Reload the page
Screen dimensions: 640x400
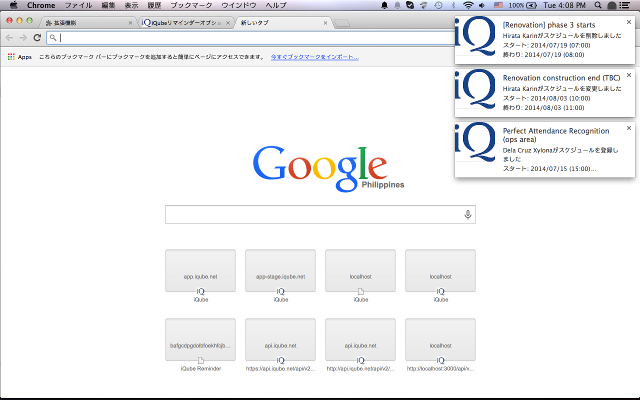click(37, 38)
